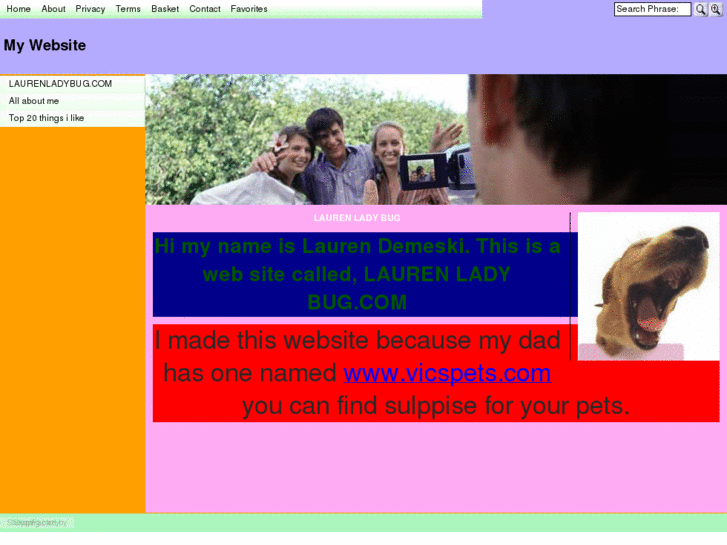Click the LAUREN LADY BUG heading

coord(357,218)
